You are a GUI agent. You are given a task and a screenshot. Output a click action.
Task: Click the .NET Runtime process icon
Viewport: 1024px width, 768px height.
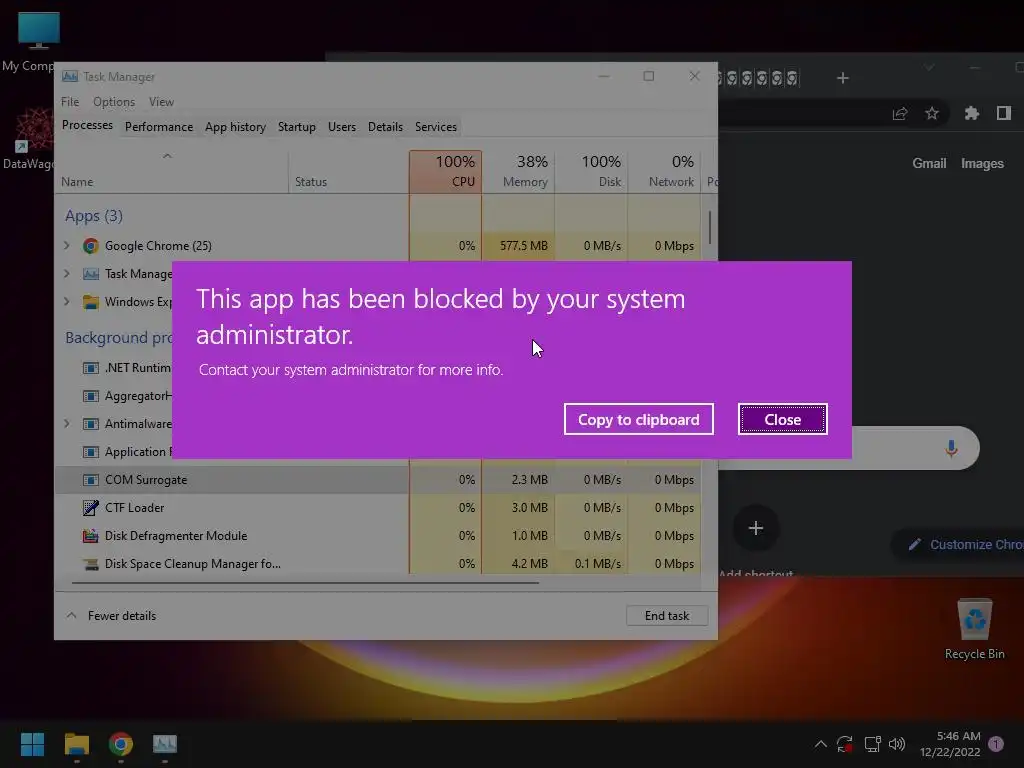coord(91,368)
